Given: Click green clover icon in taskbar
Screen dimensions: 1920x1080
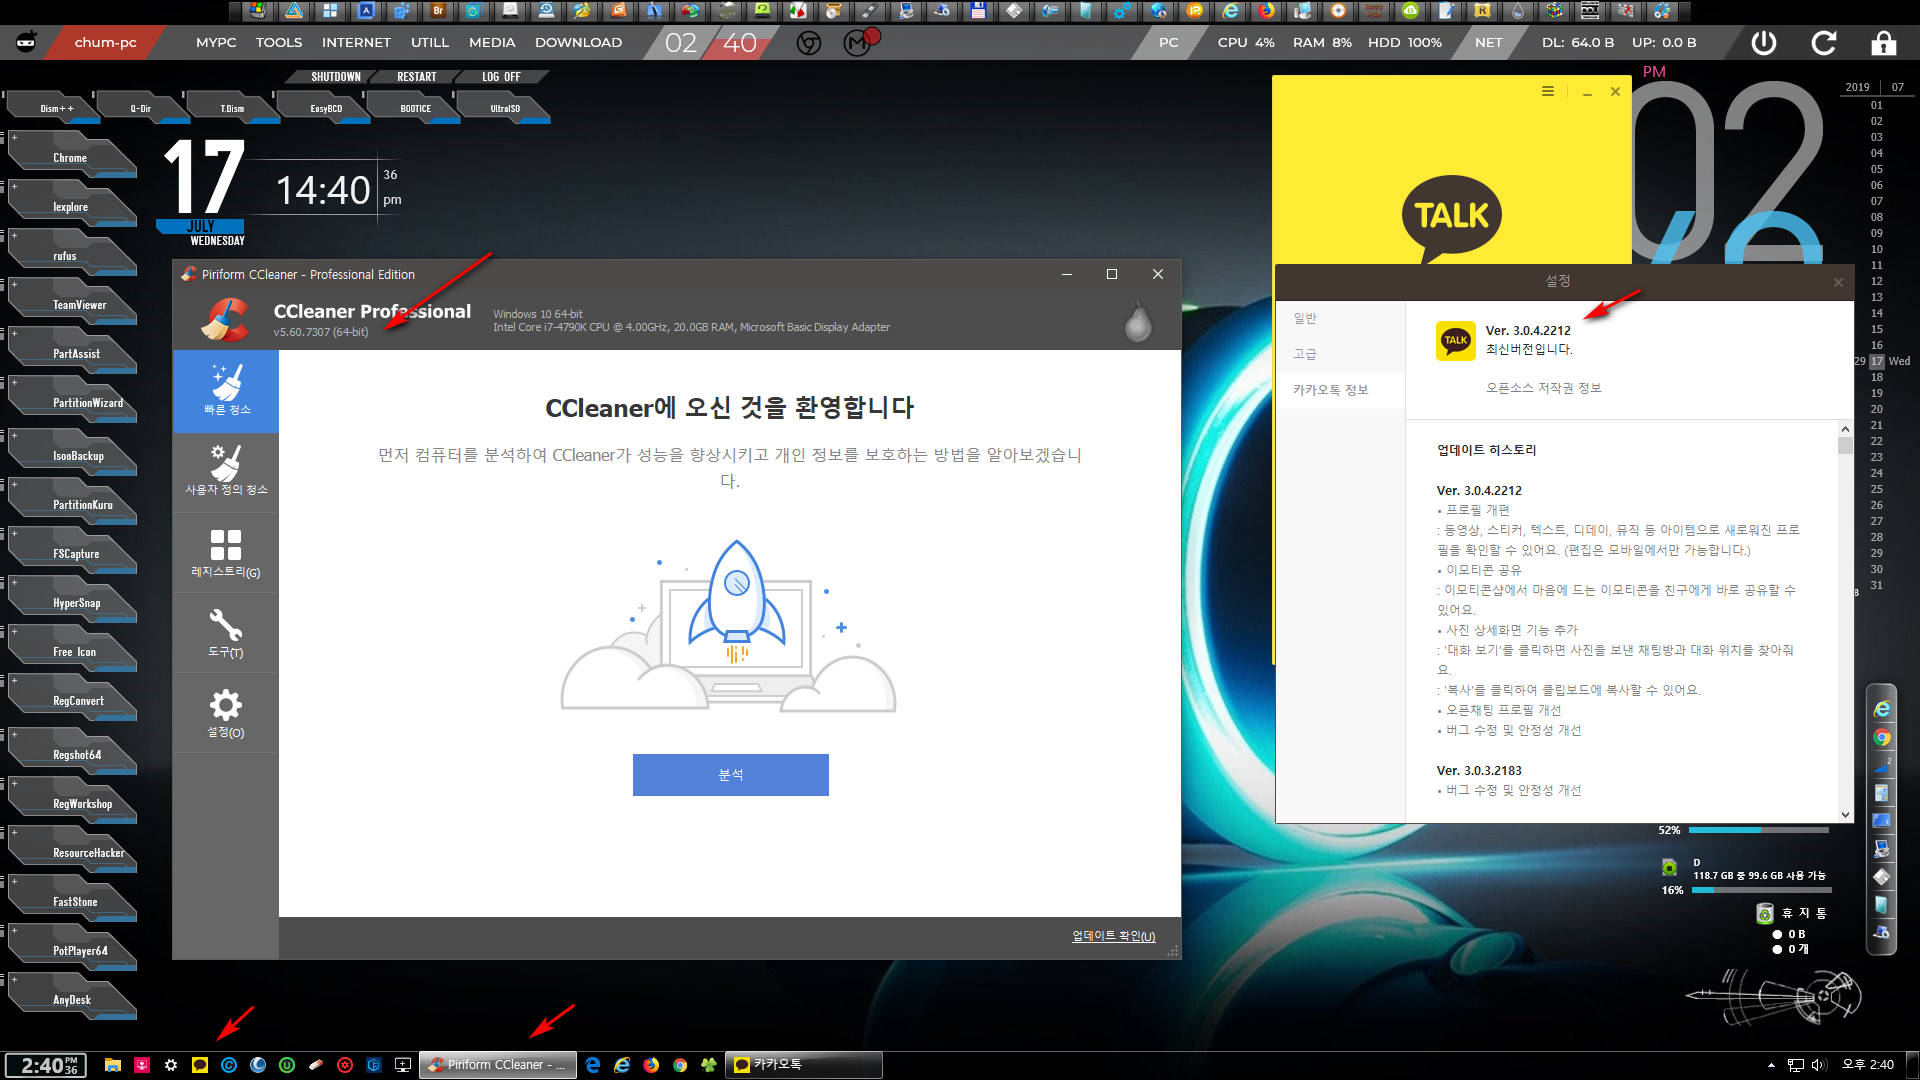Looking at the screenshot, I should click(709, 1065).
